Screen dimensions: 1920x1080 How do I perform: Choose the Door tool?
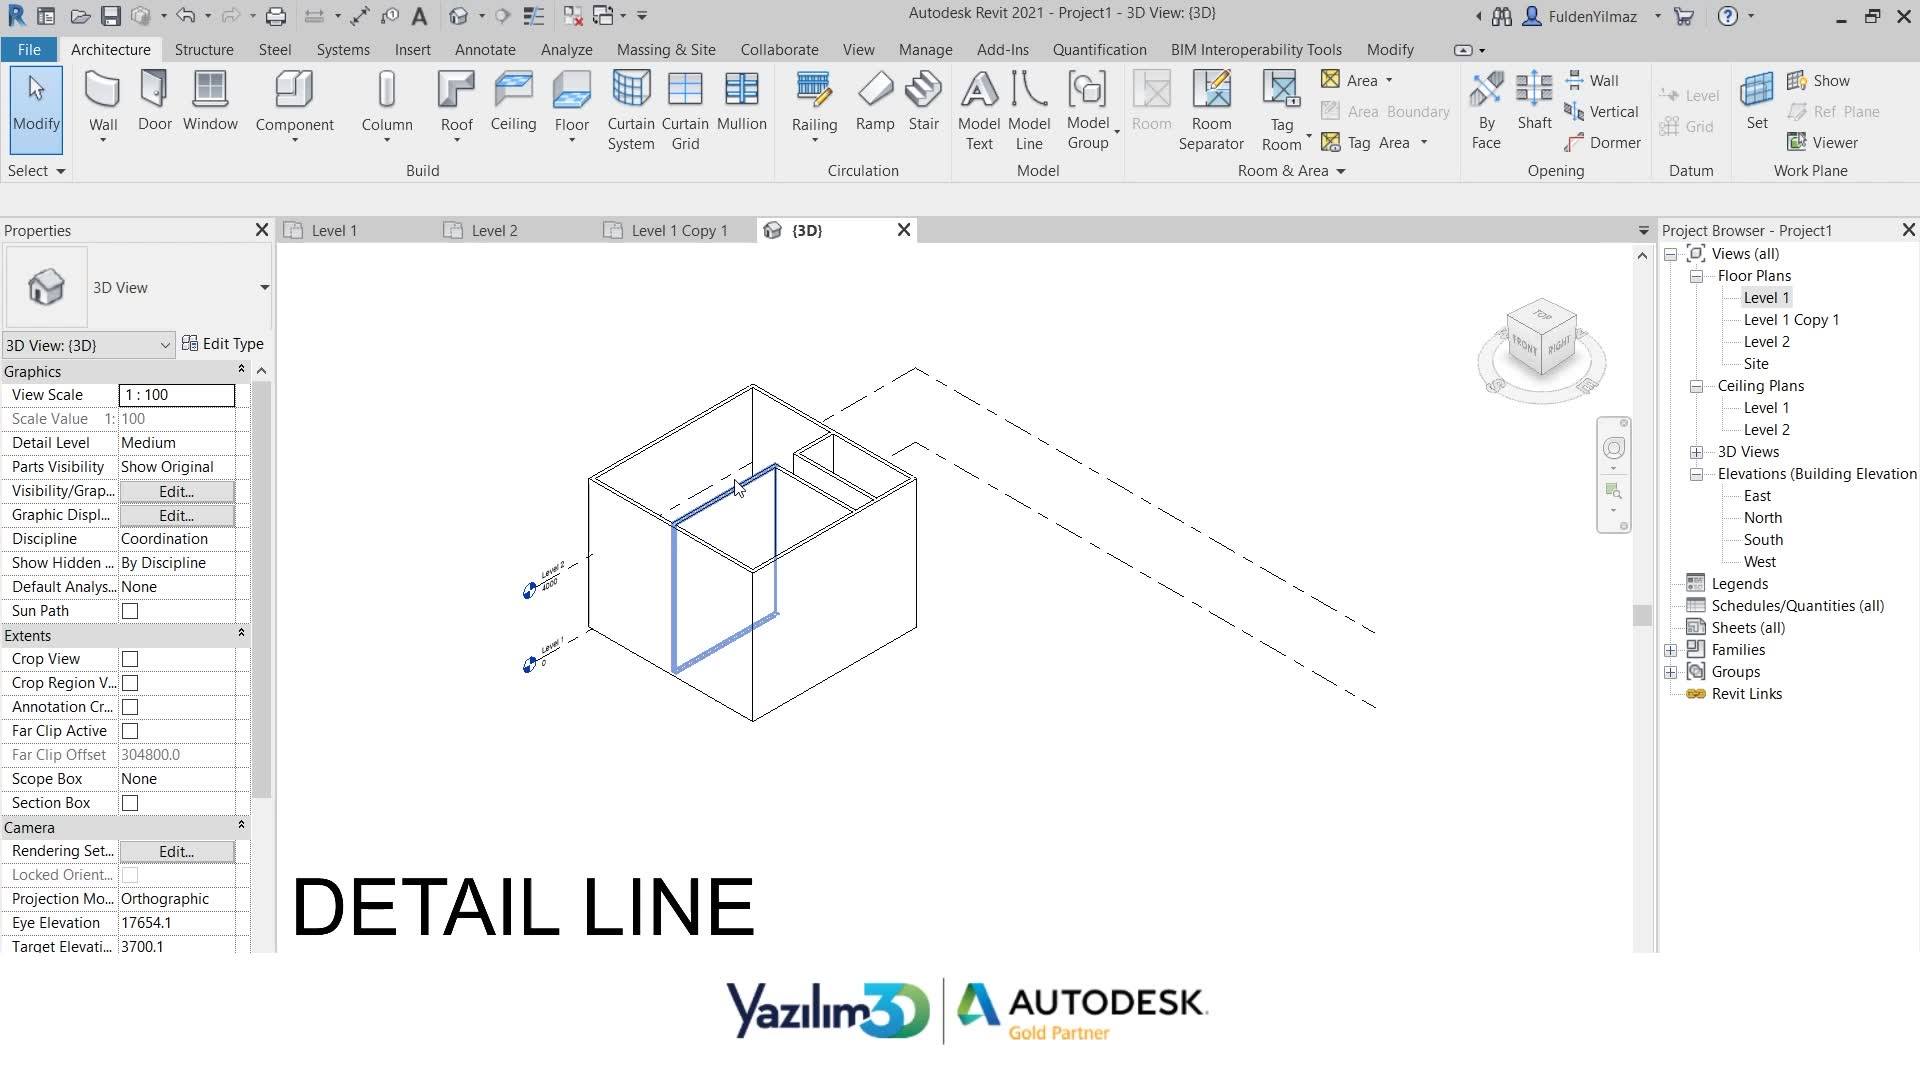click(154, 102)
